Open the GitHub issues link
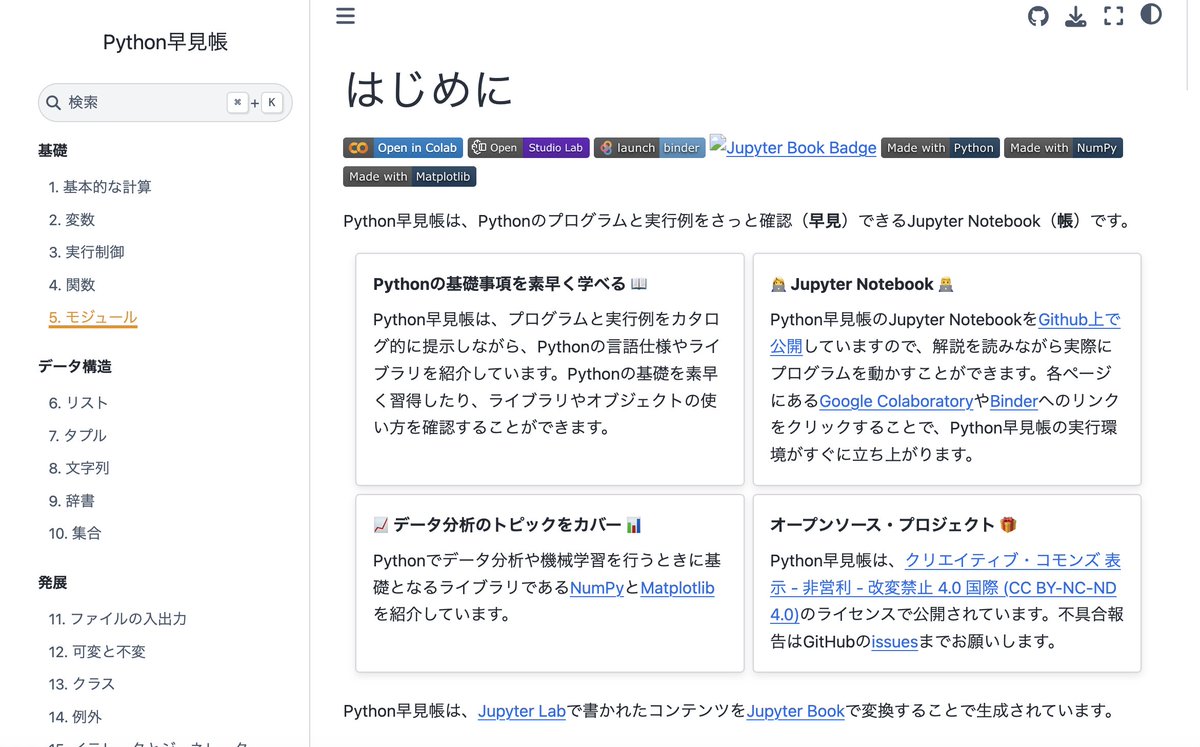 coord(894,642)
